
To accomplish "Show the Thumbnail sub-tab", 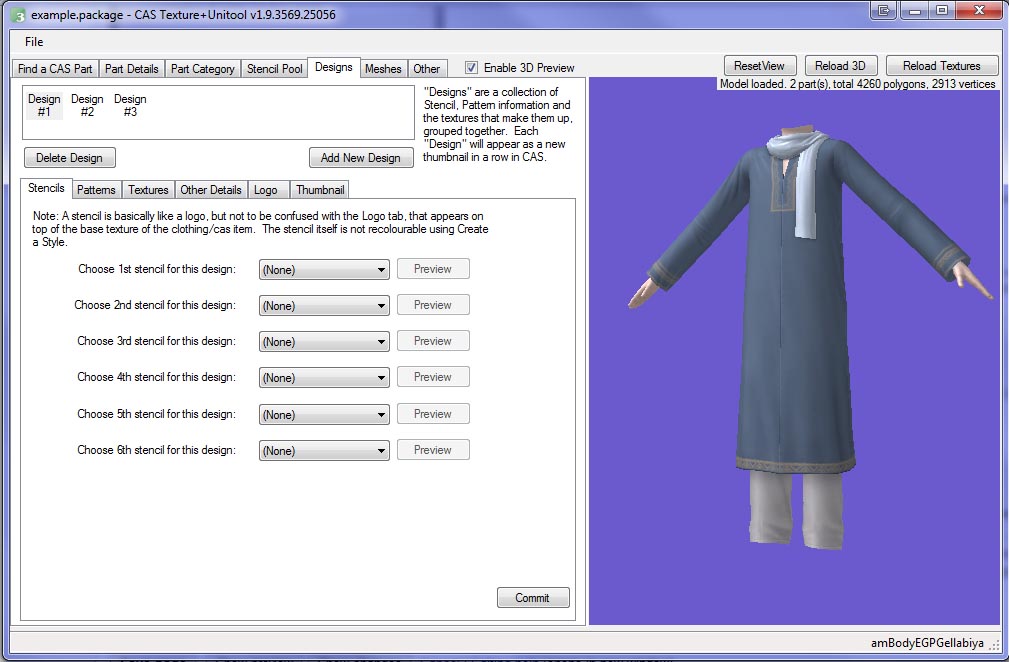I will pyautogui.click(x=320, y=190).
